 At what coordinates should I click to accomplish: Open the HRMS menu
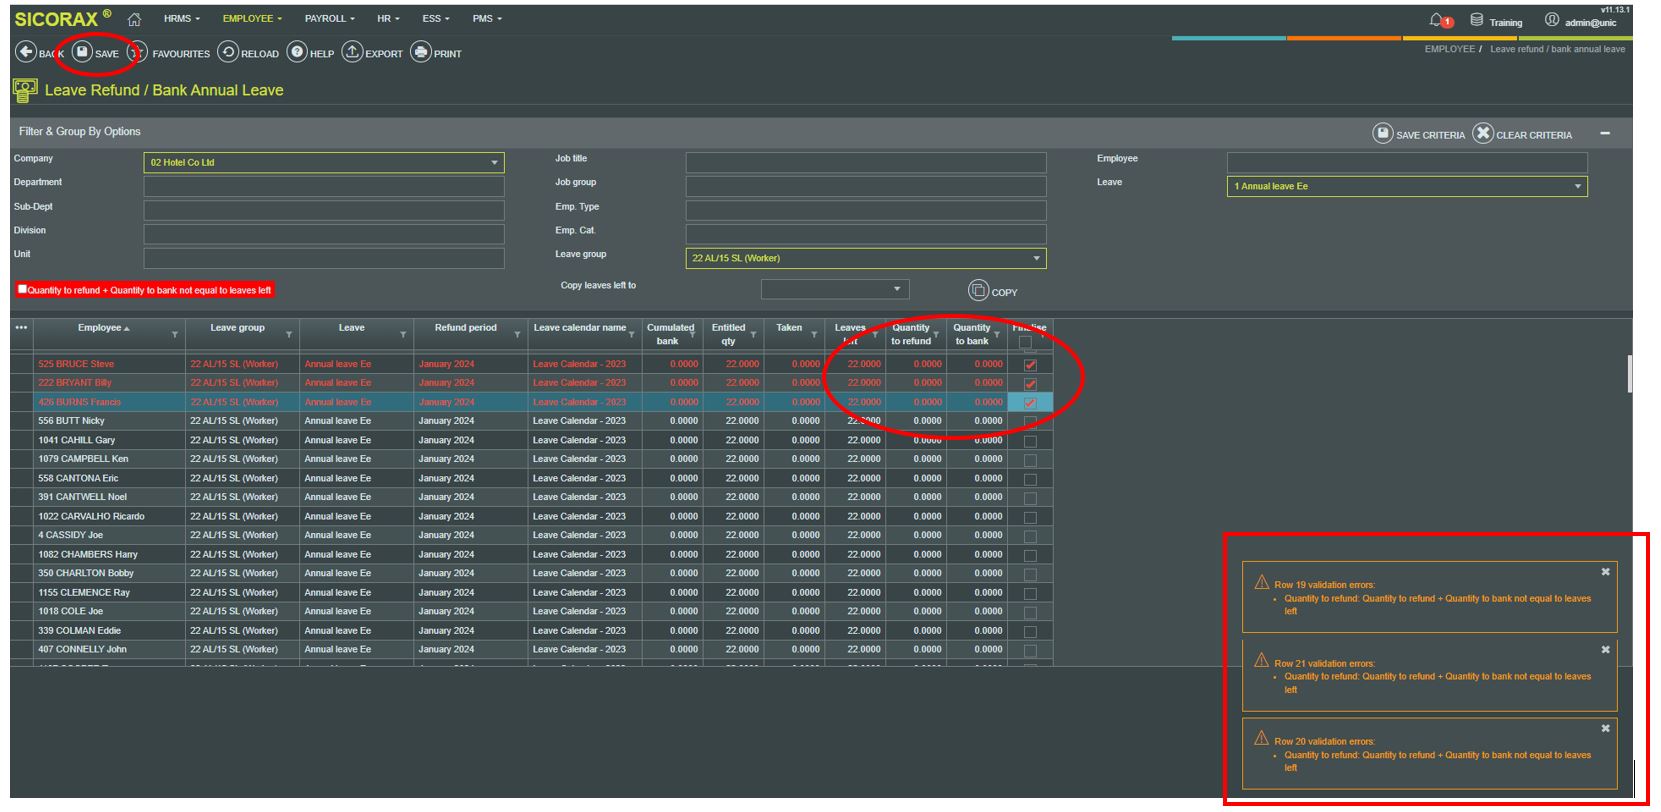pos(181,19)
